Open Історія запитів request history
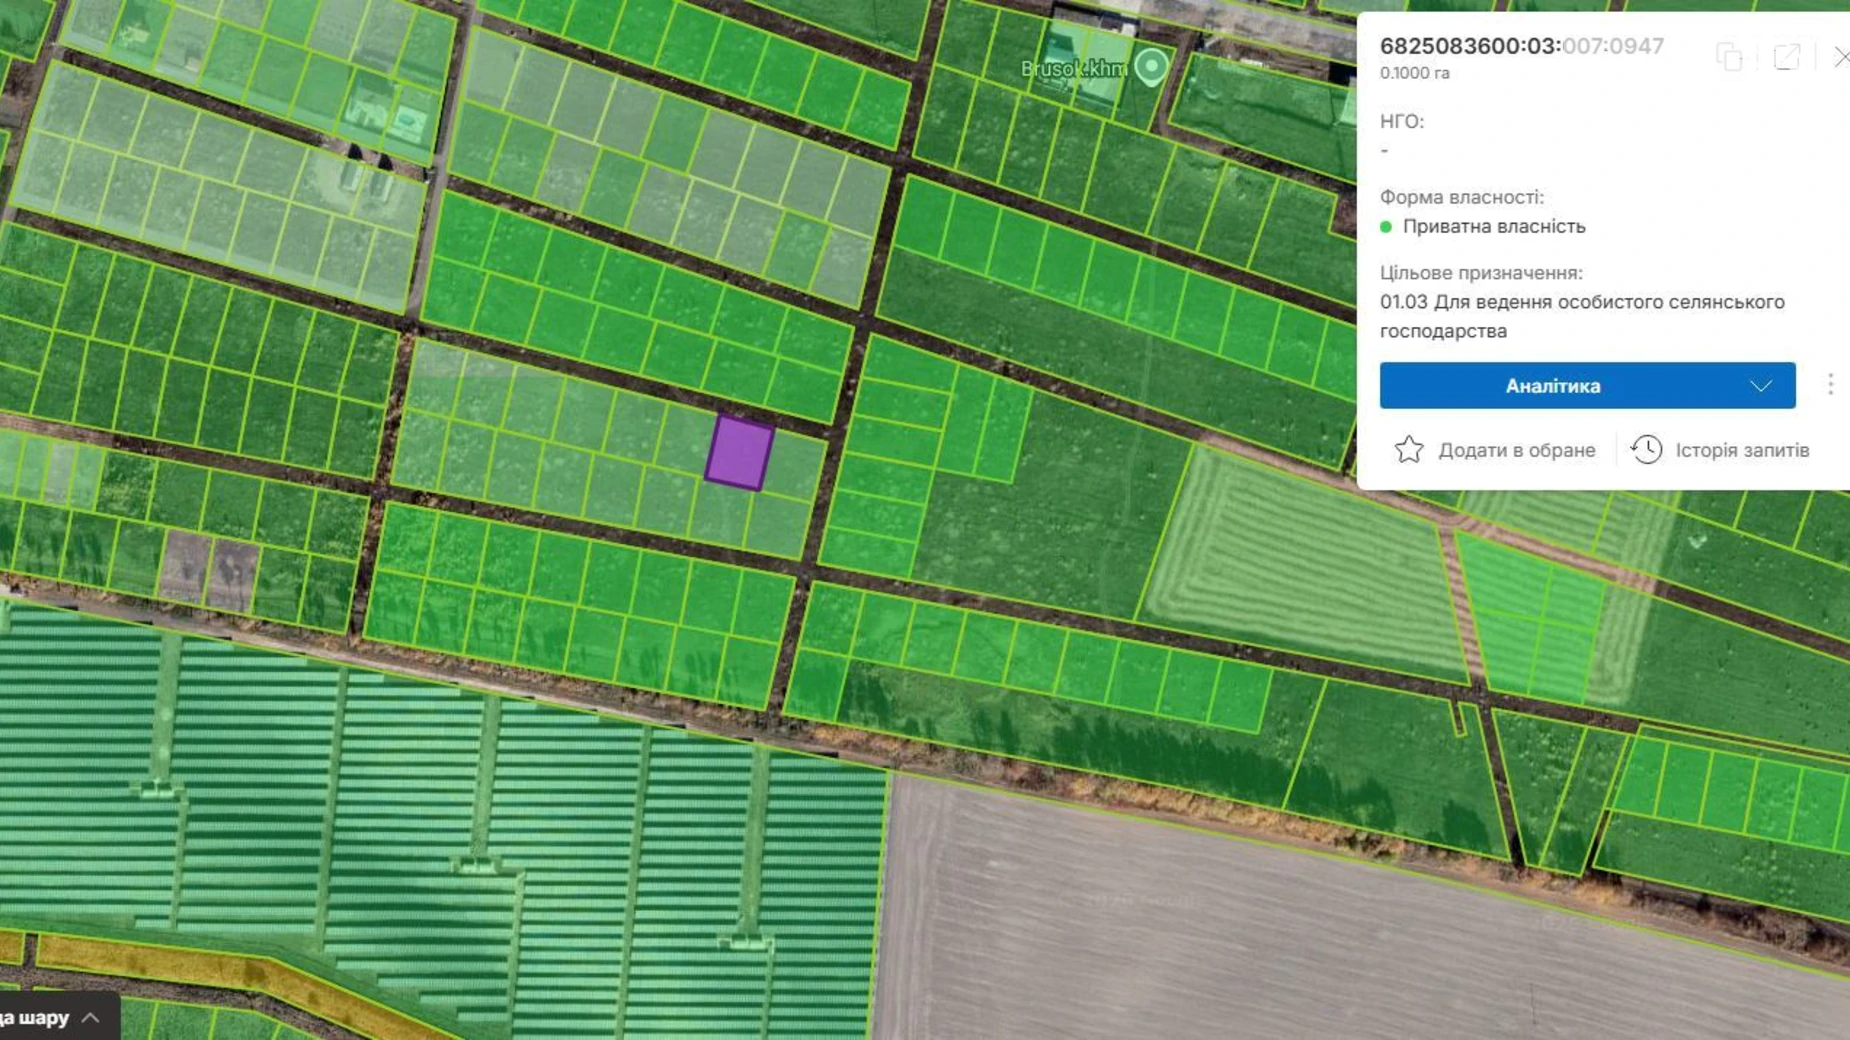Screen dimensions: 1850x1040 click(1742, 450)
